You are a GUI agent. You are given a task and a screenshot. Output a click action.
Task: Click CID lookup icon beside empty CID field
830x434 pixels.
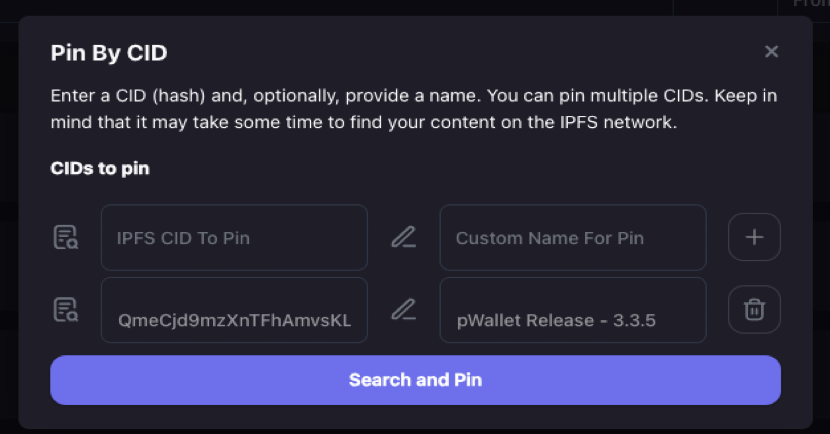[x=66, y=238]
